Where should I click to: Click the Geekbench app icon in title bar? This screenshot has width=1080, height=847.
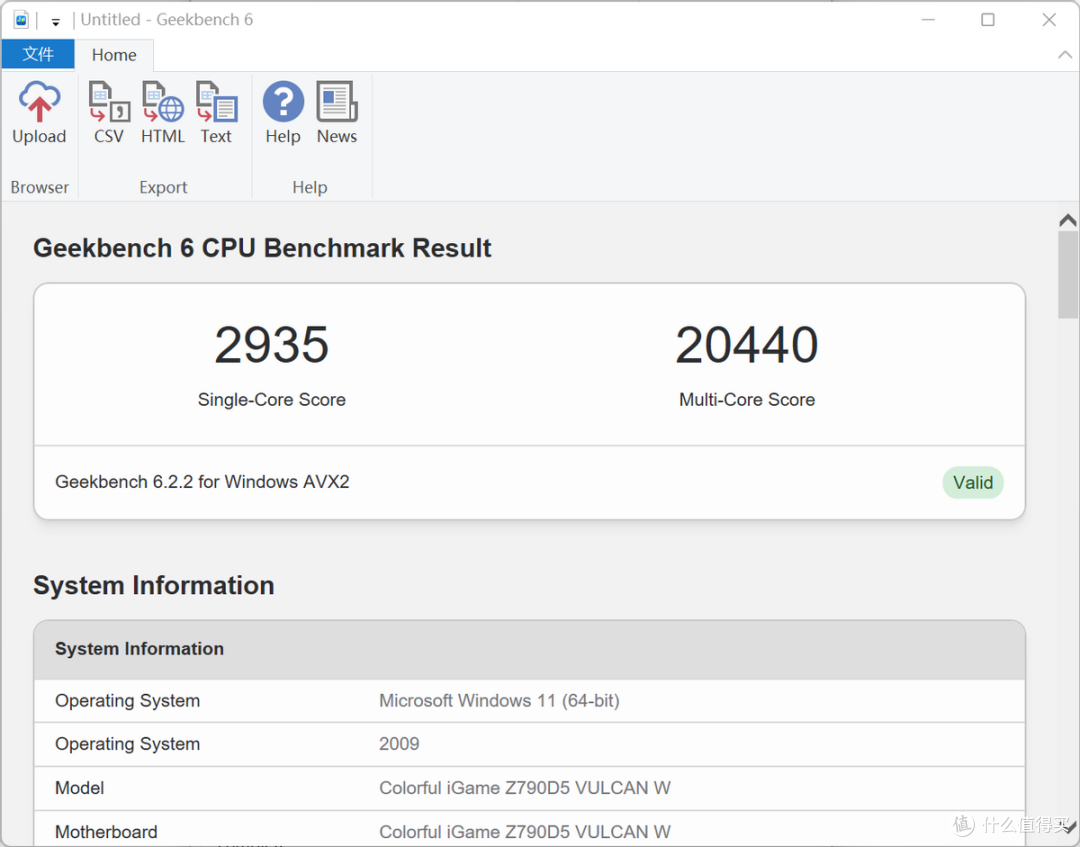[x=21, y=19]
